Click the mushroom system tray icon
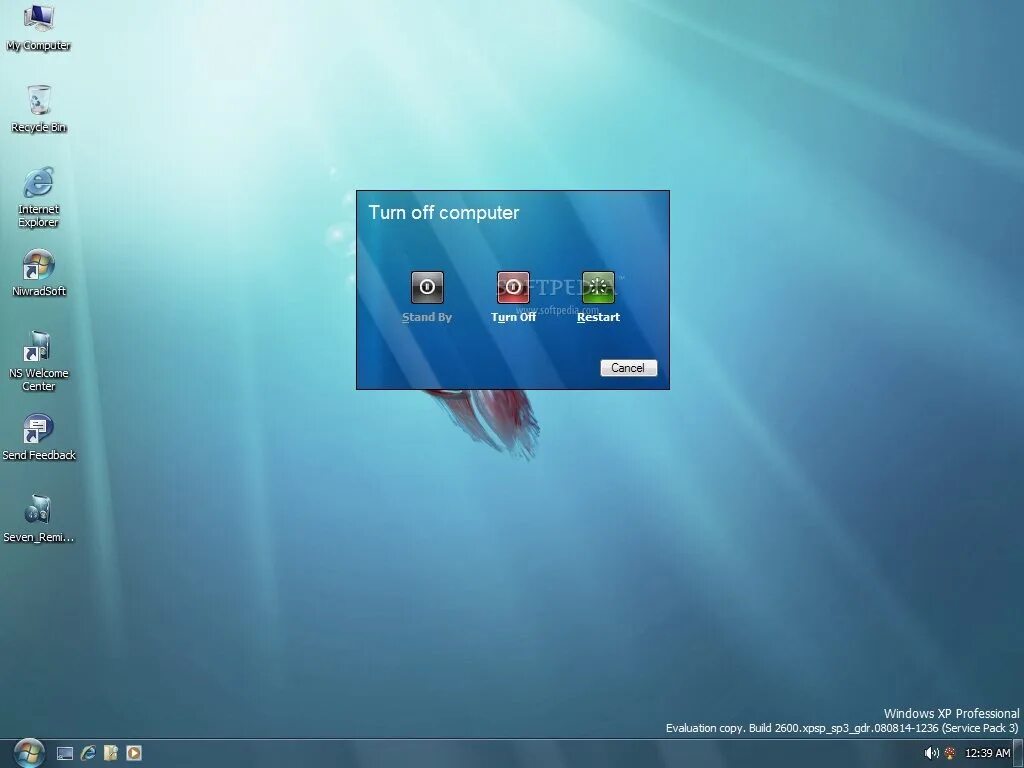The image size is (1024, 768). (x=950, y=754)
